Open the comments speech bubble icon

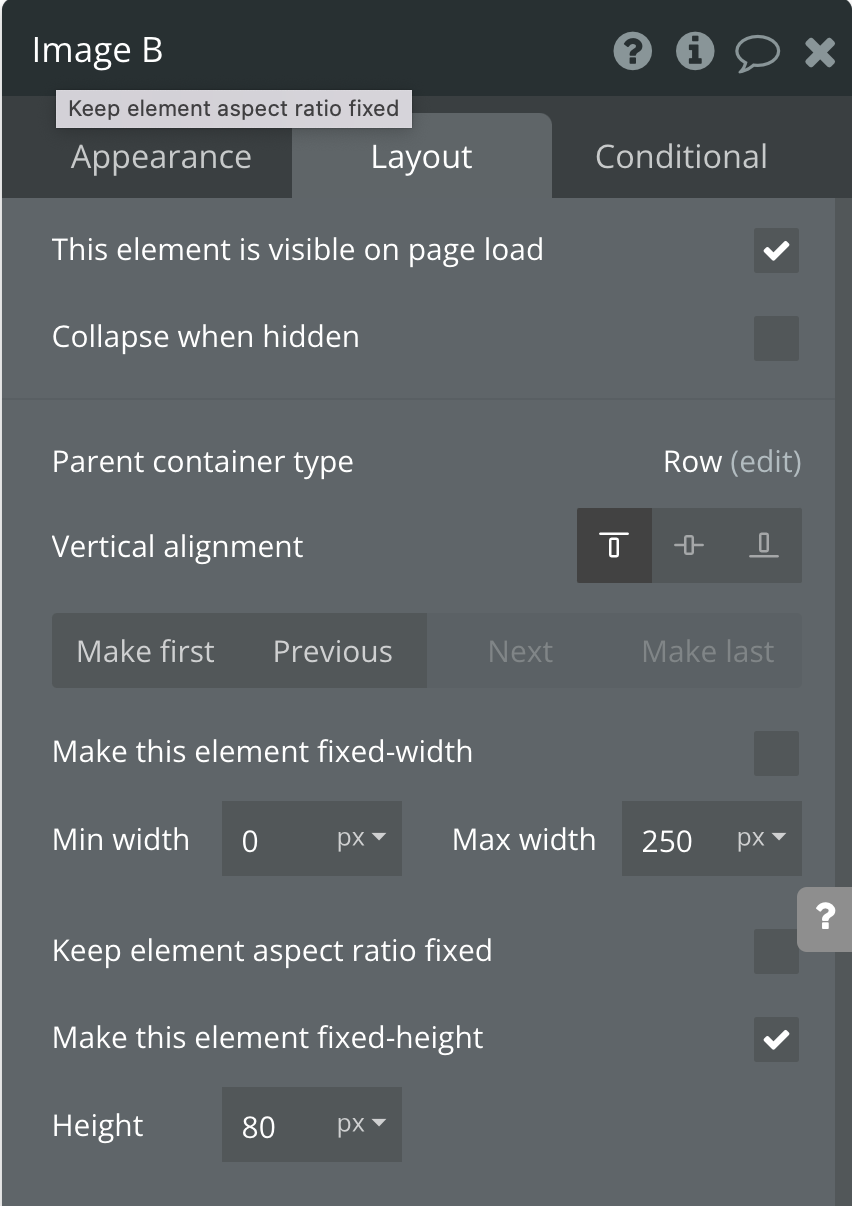click(x=757, y=52)
